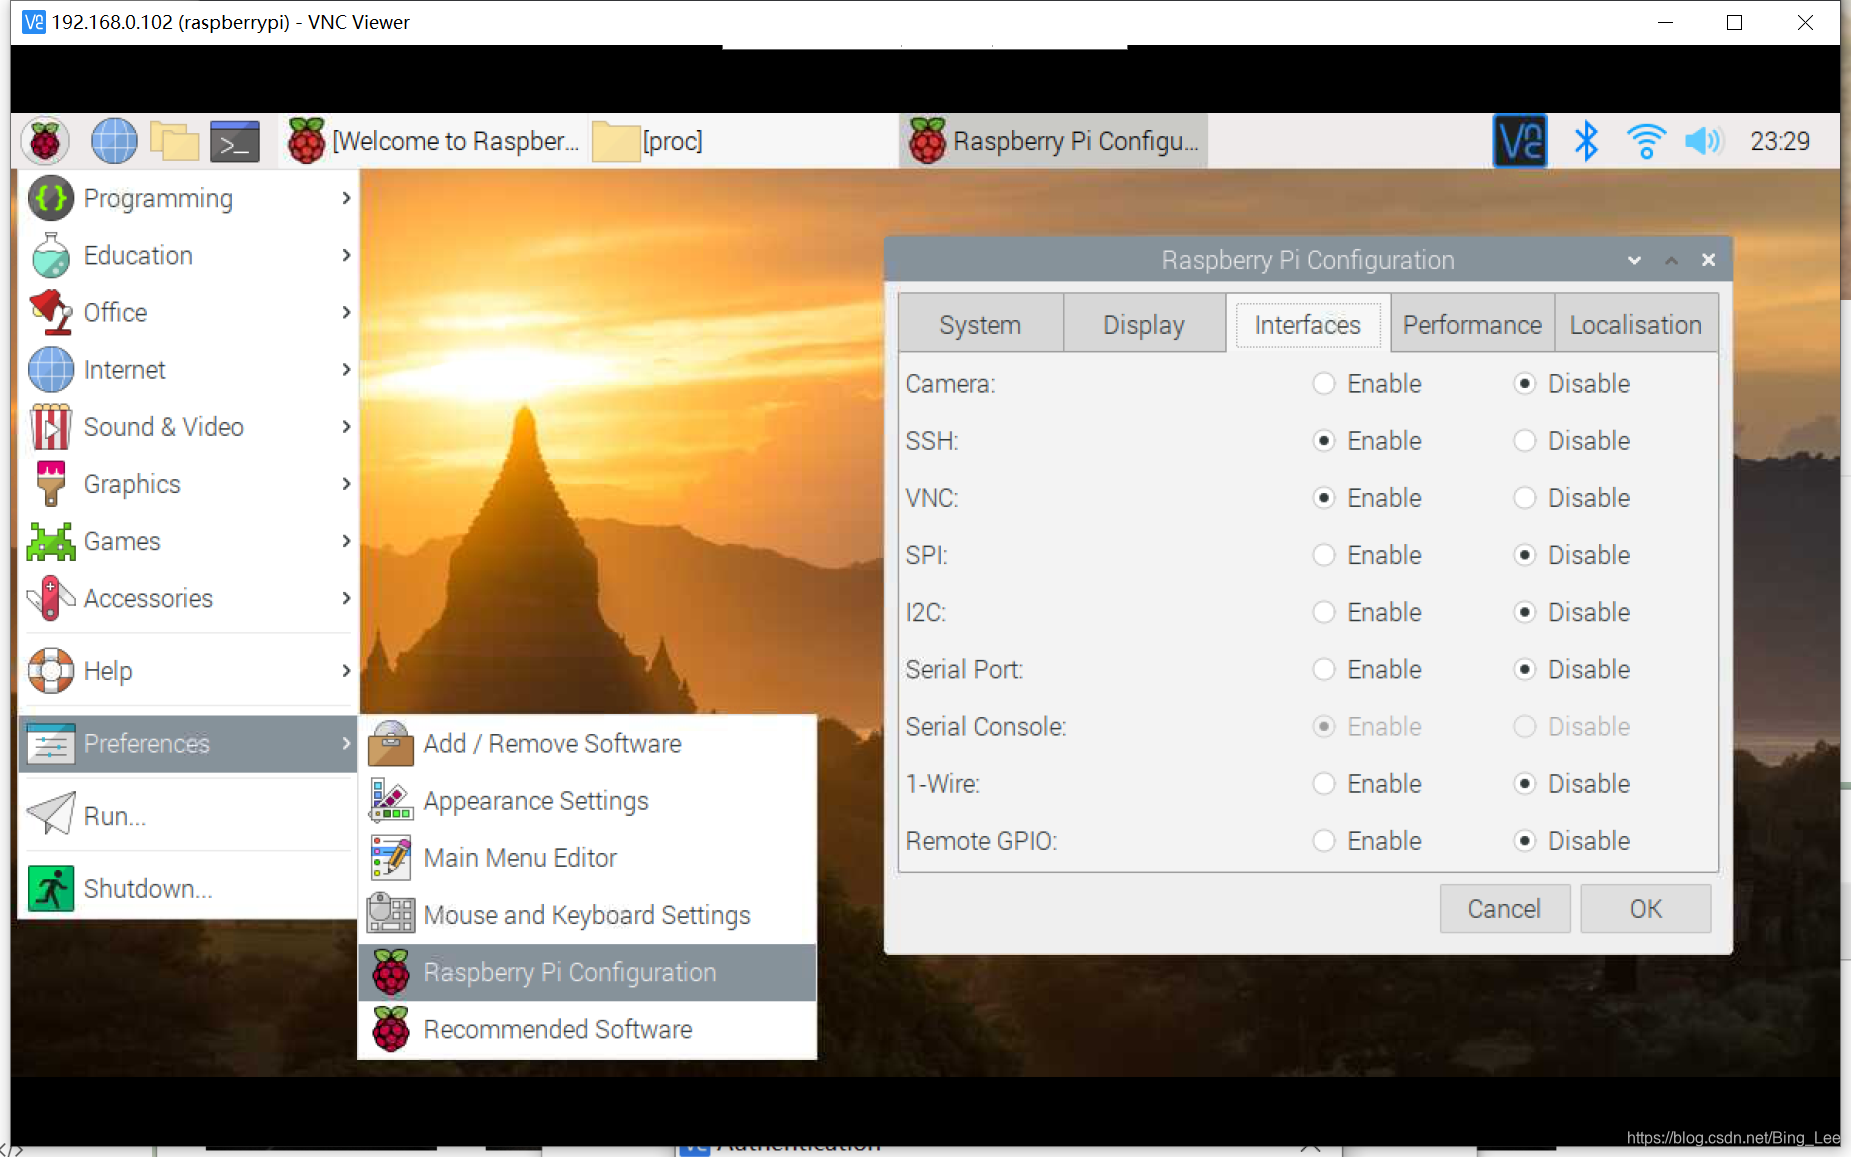
Task: Expand the Accessories submenu arrow
Action: coord(346,598)
